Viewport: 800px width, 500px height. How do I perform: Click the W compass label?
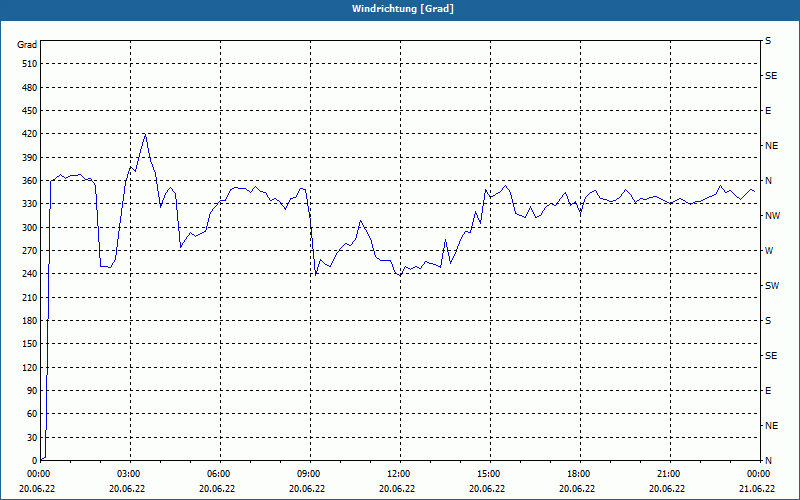(769, 251)
